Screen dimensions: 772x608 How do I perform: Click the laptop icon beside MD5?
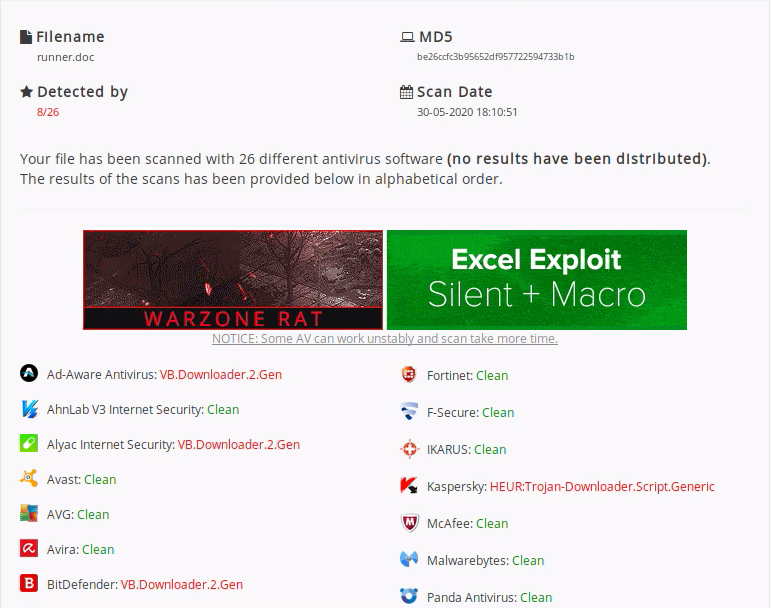pyautogui.click(x=407, y=37)
